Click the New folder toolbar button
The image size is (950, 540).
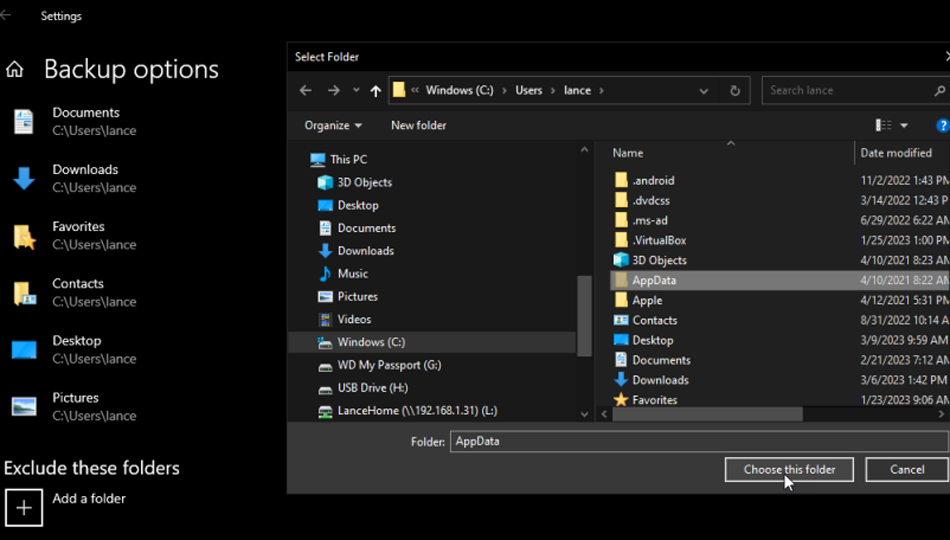[x=418, y=126]
